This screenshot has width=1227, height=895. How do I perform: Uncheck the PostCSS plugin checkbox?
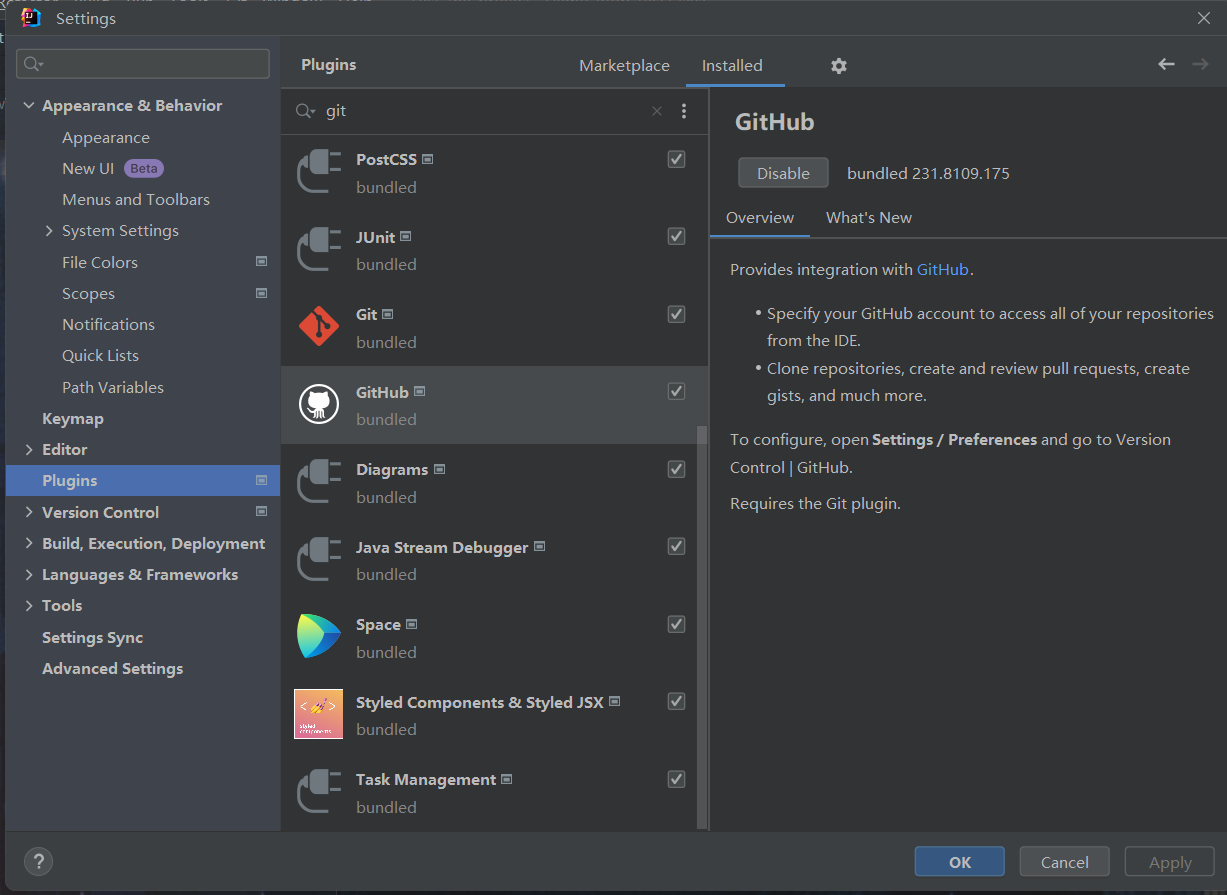coord(677,159)
